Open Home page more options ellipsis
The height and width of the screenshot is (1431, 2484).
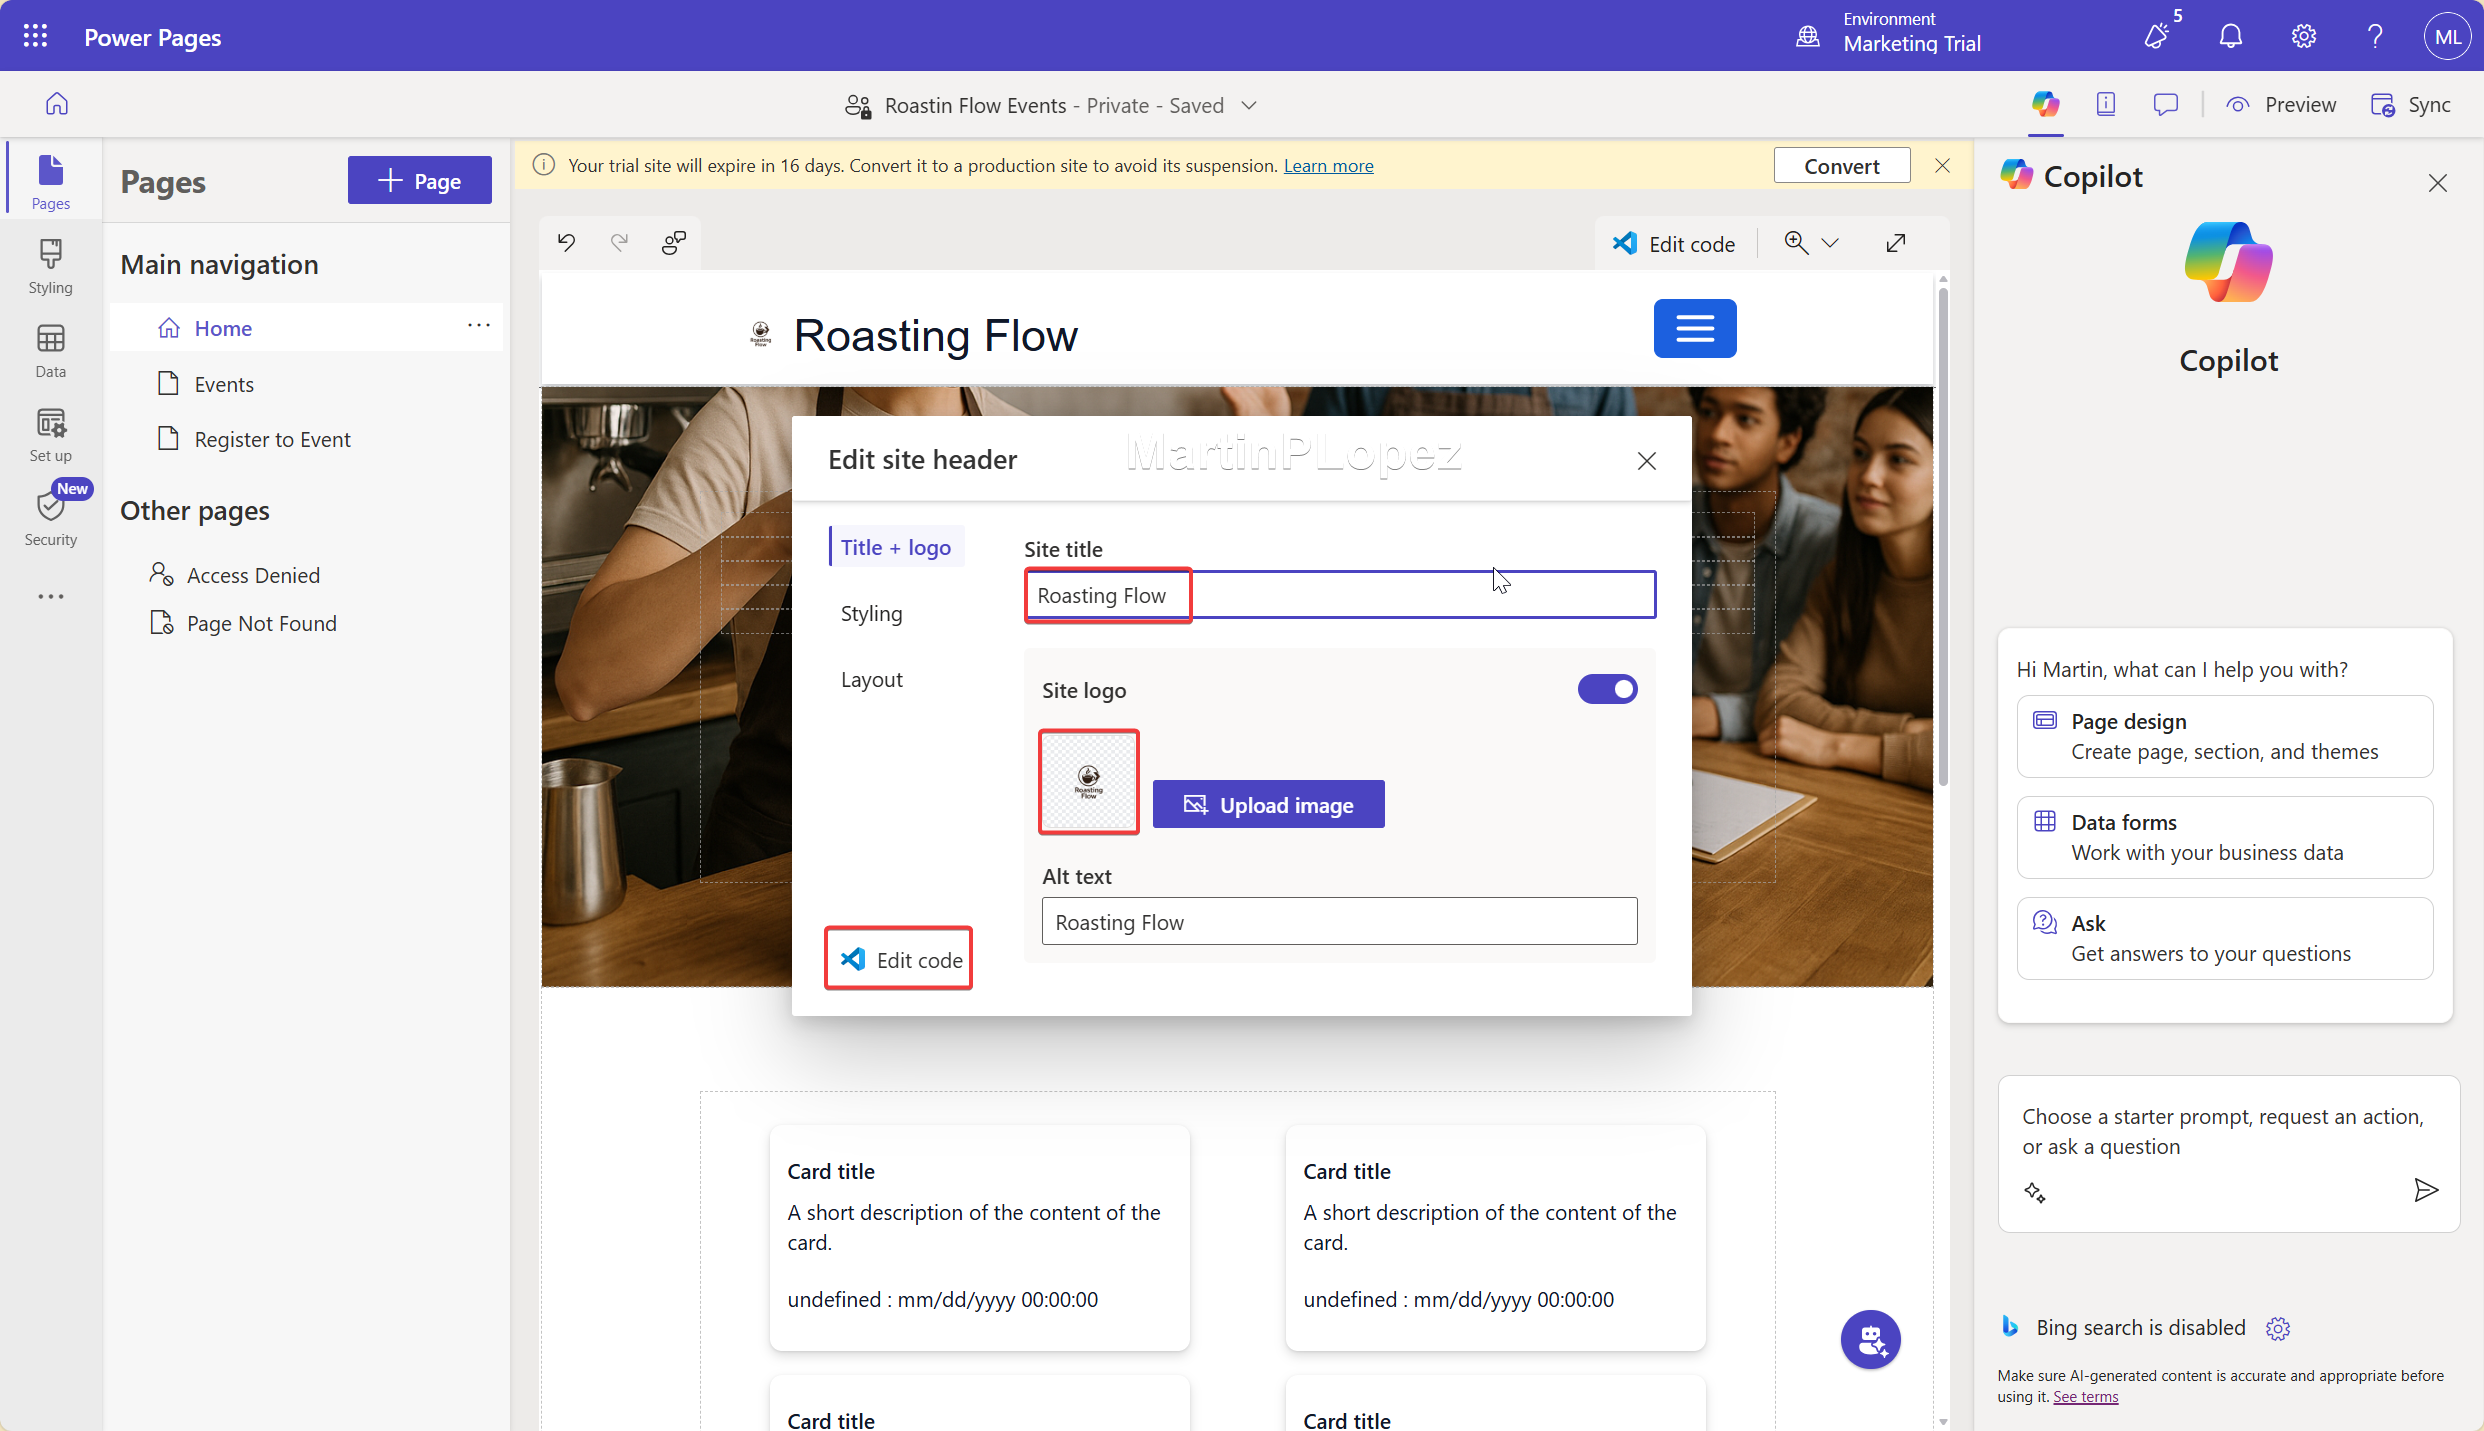point(479,326)
